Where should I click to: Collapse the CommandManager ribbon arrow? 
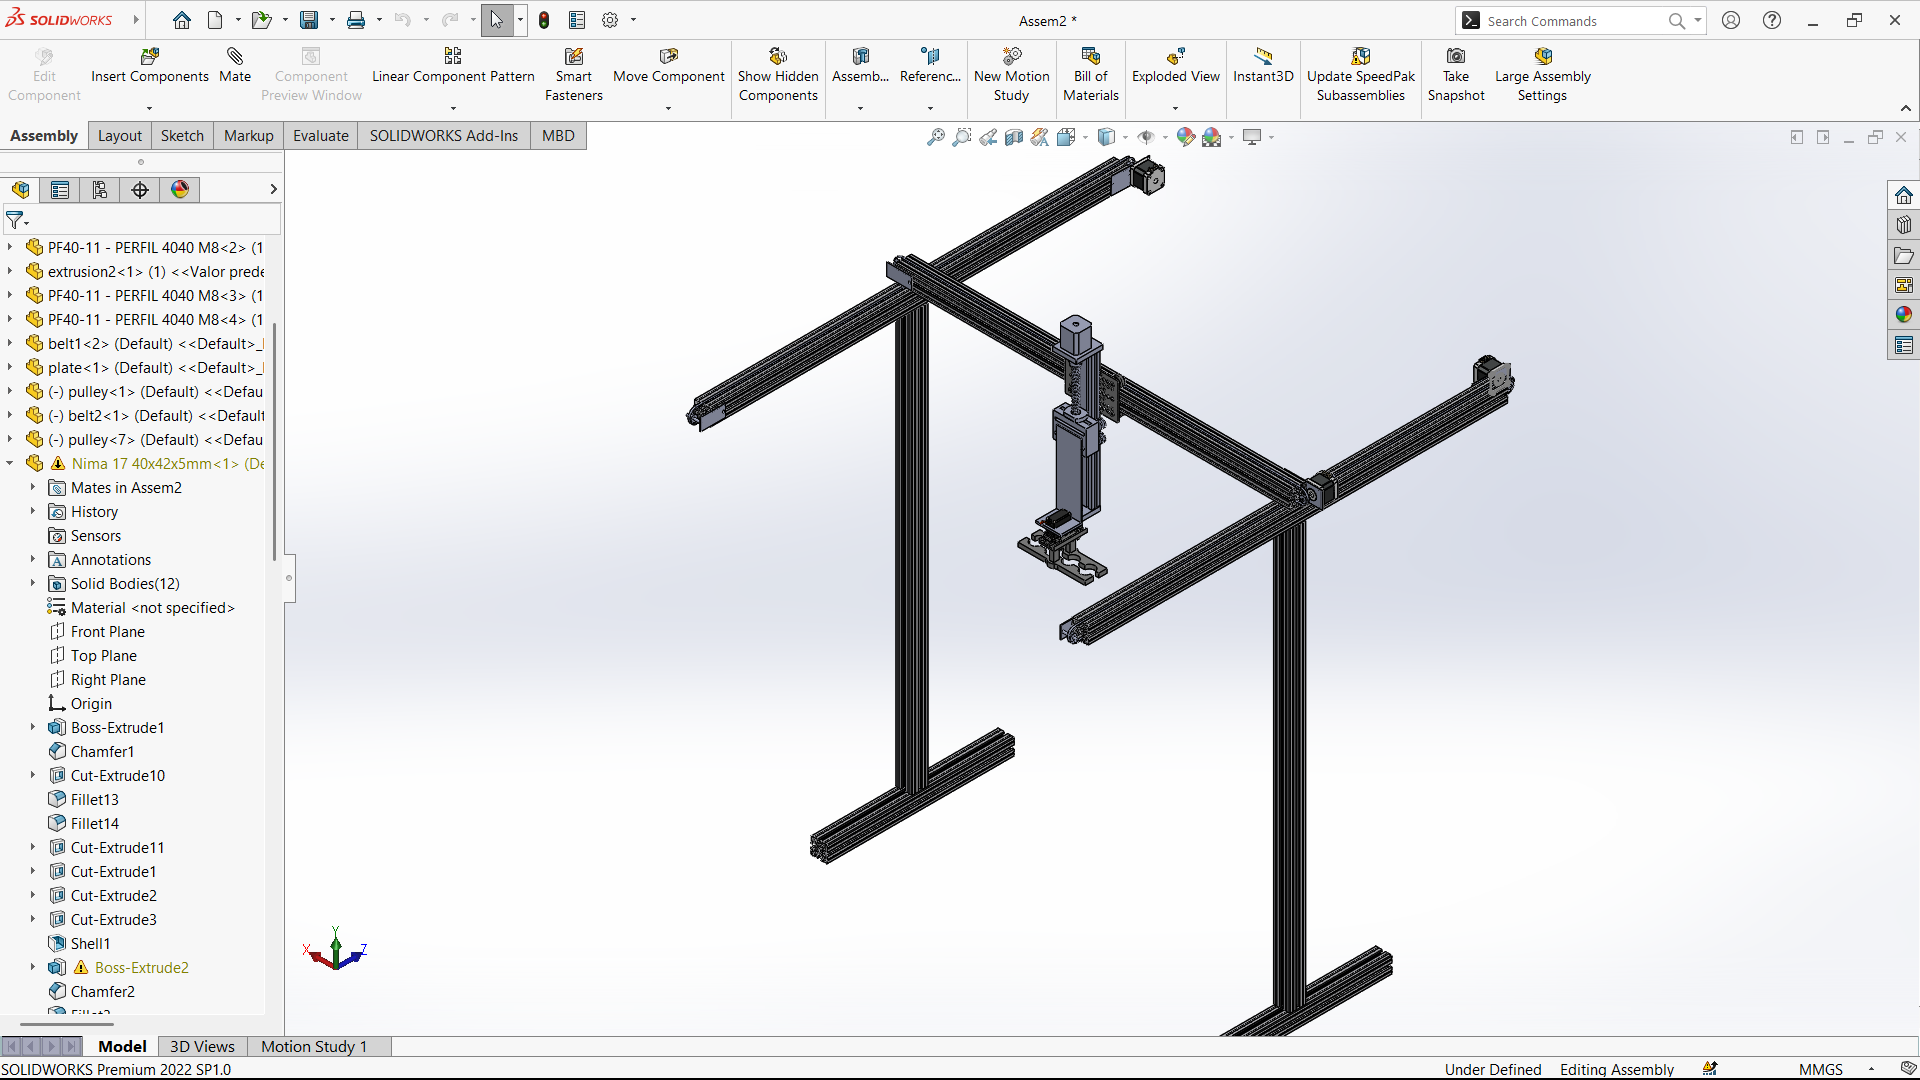coord(1906,108)
